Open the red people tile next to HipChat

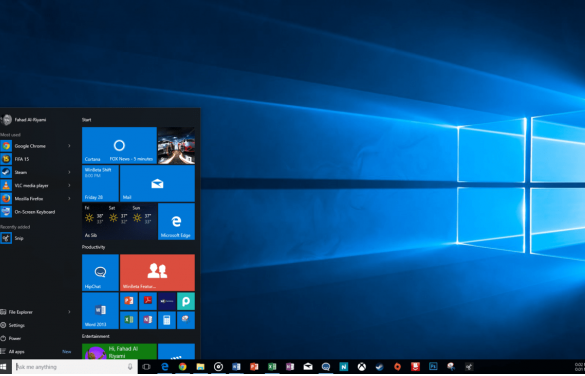click(x=157, y=273)
